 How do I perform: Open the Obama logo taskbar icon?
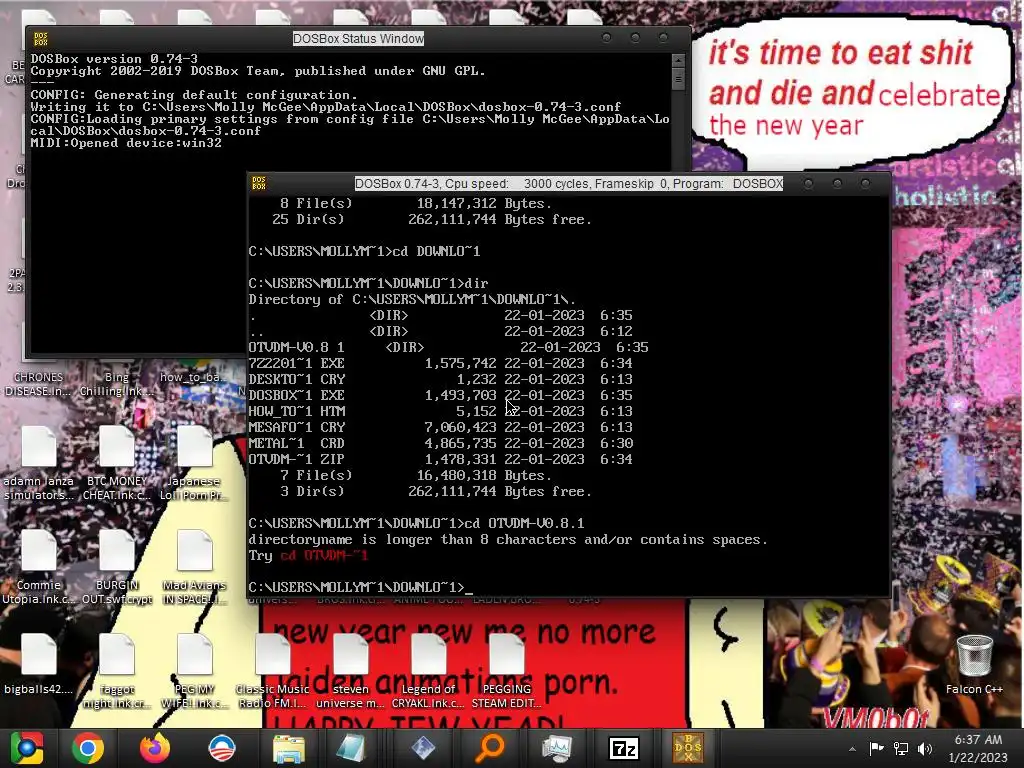tap(221, 748)
